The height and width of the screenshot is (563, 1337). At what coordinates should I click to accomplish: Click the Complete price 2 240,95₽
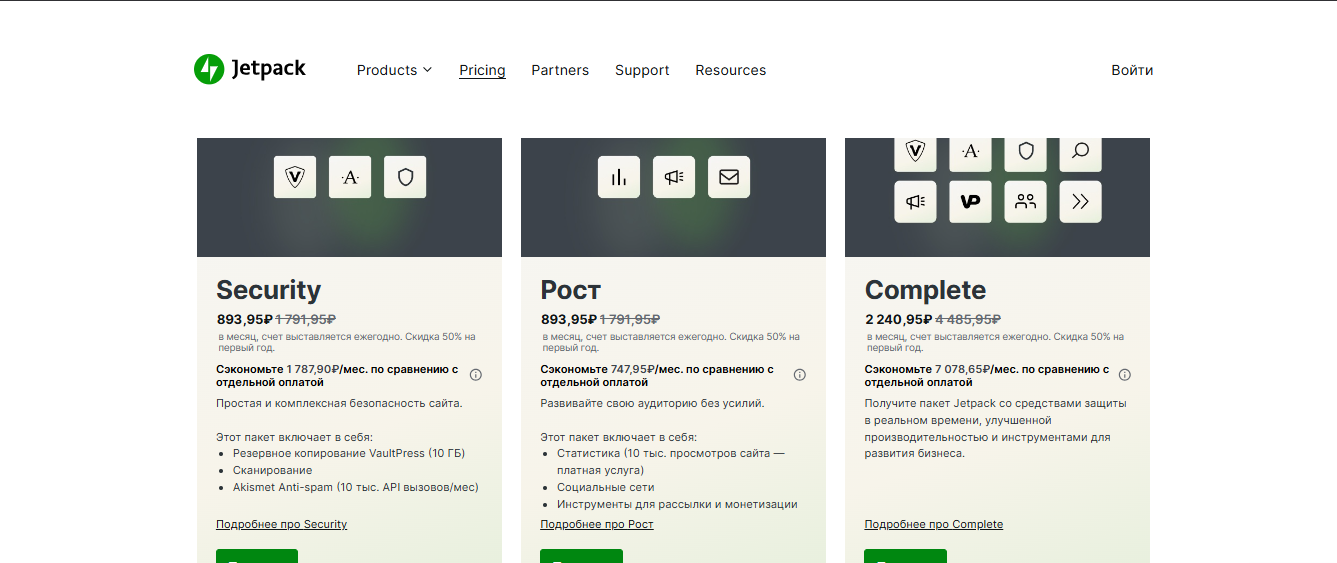click(899, 319)
